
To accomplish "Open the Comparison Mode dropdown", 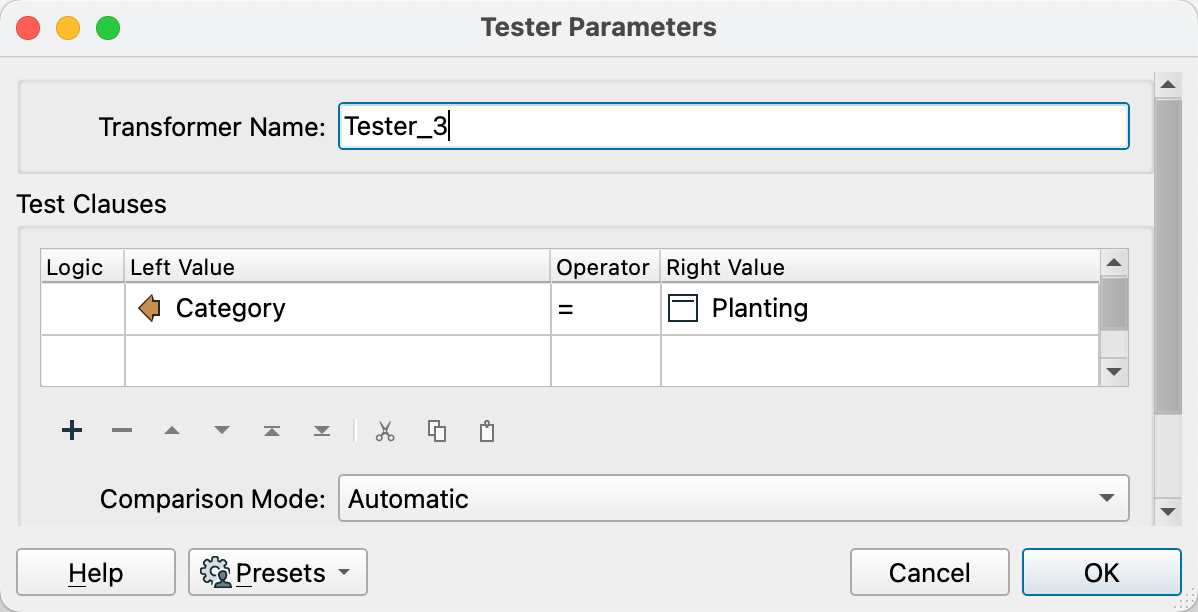I will (733, 499).
